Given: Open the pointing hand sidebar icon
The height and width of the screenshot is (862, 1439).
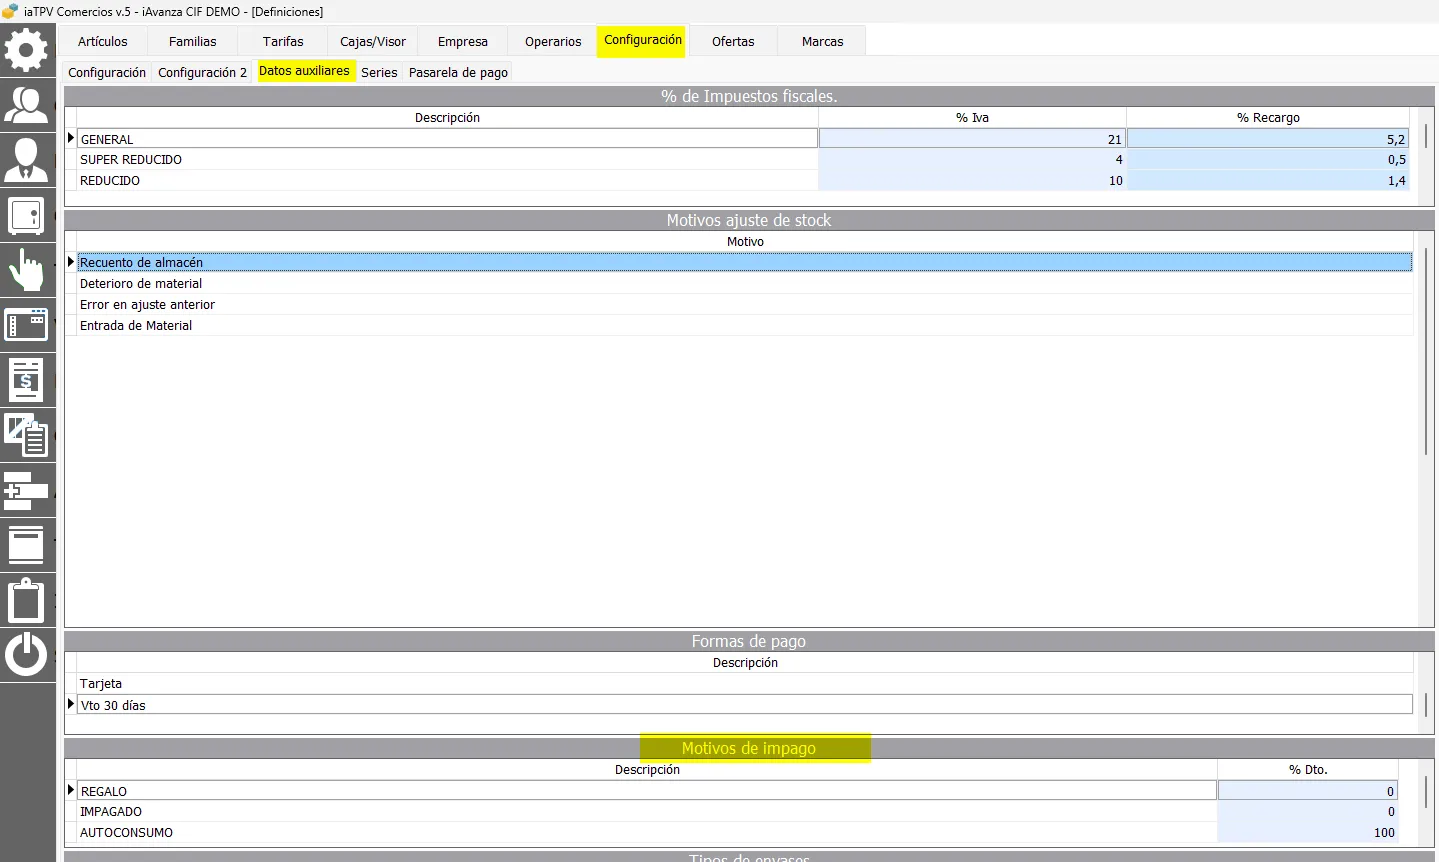Looking at the screenshot, I should tap(27, 270).
